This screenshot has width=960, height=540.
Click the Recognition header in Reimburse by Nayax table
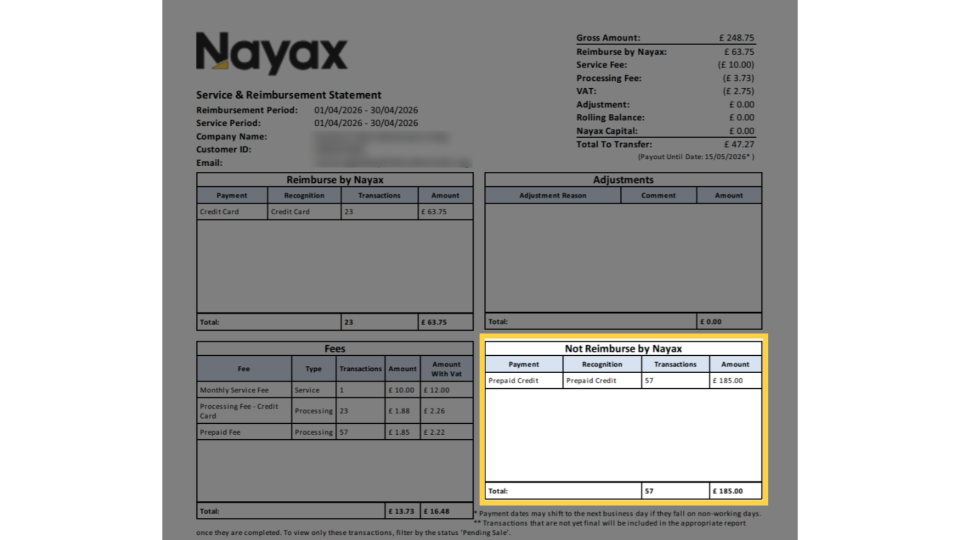pyautogui.click(x=304, y=195)
